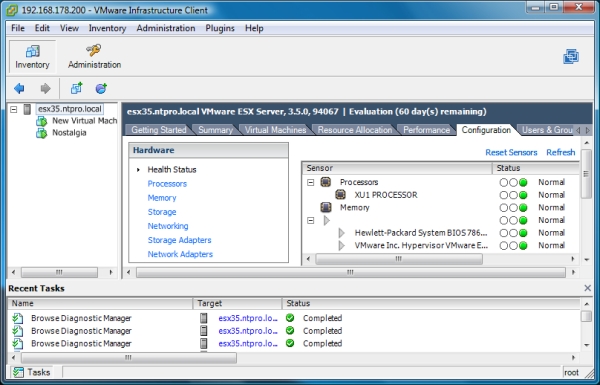Open the Storage Adapters link
Viewport: 600px width, 385px height.
(179, 240)
